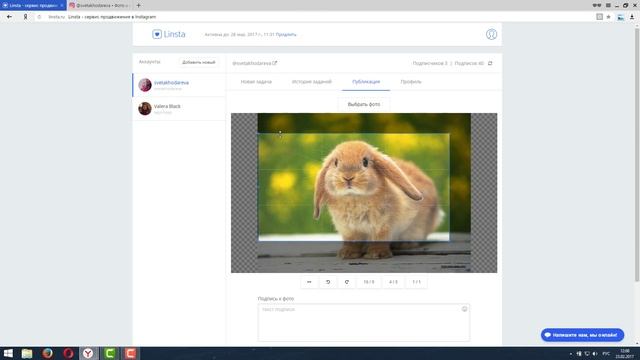Image resolution: width=640 pixels, height=360 pixels.
Task: Switch to the Новая задача tab
Action: point(256,82)
